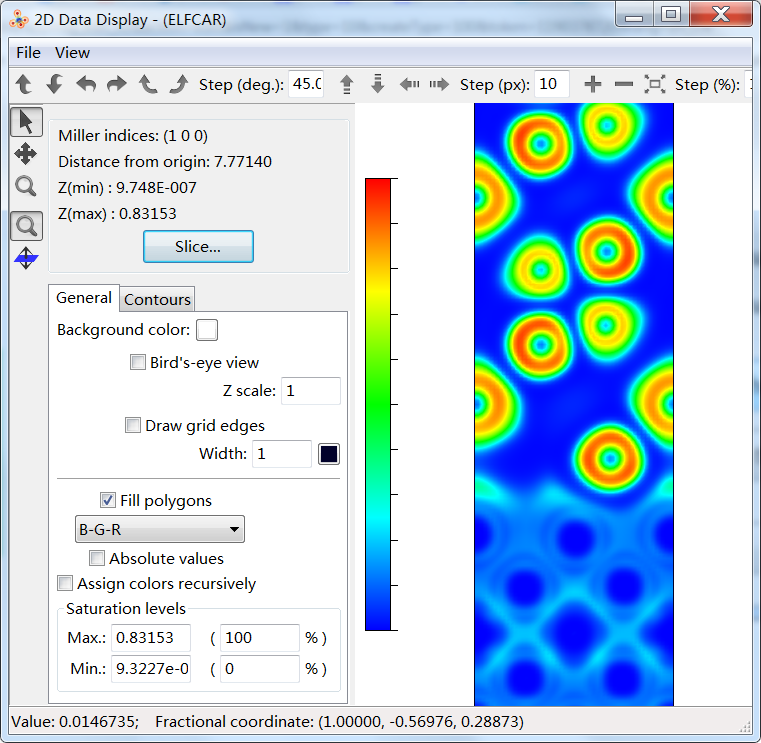
Task: Click the application icon in title bar
Action: (x=19, y=20)
